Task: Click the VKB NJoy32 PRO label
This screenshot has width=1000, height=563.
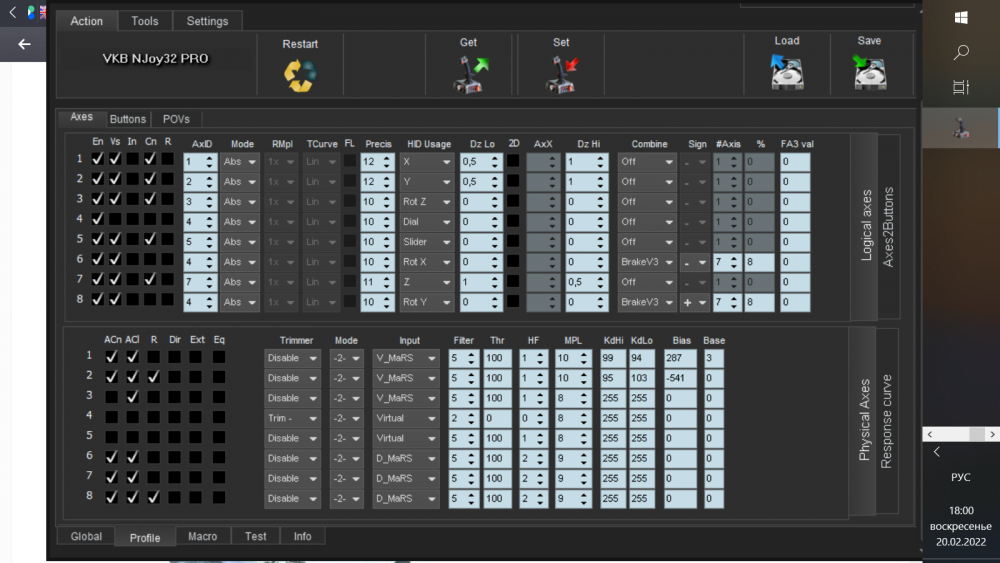Action: tap(156, 59)
